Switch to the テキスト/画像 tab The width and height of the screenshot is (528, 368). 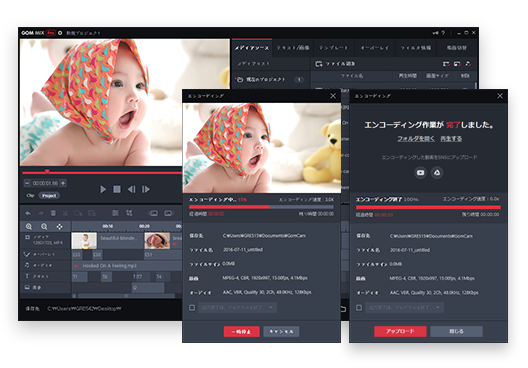pyautogui.click(x=293, y=48)
